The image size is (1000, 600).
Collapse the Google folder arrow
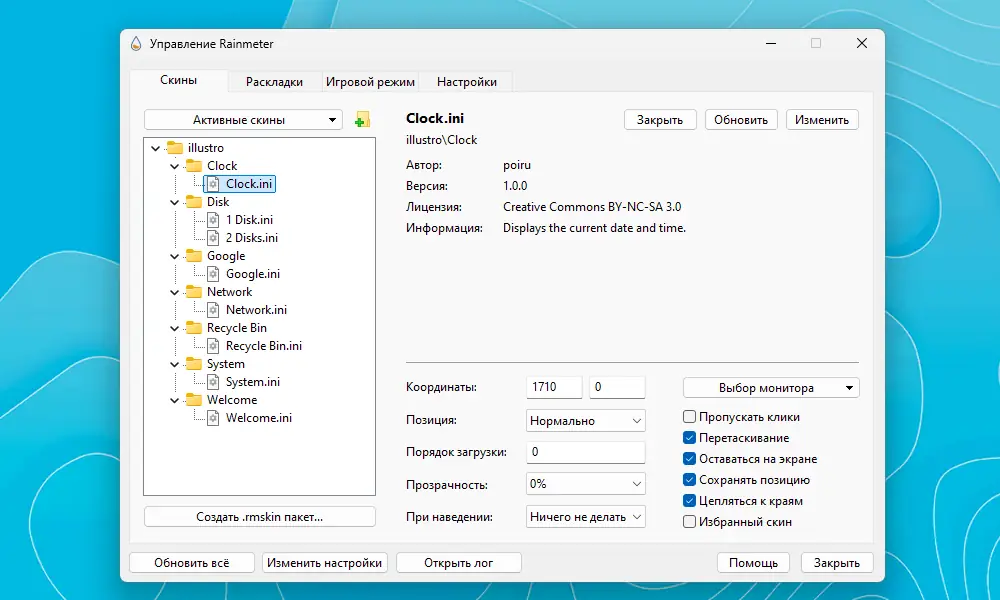[x=175, y=256]
